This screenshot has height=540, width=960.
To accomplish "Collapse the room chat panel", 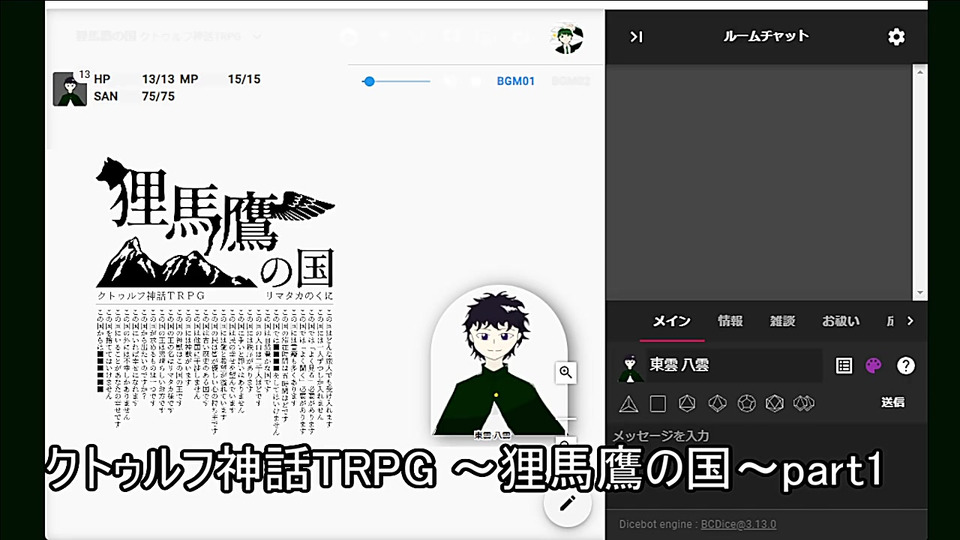I will [x=636, y=37].
